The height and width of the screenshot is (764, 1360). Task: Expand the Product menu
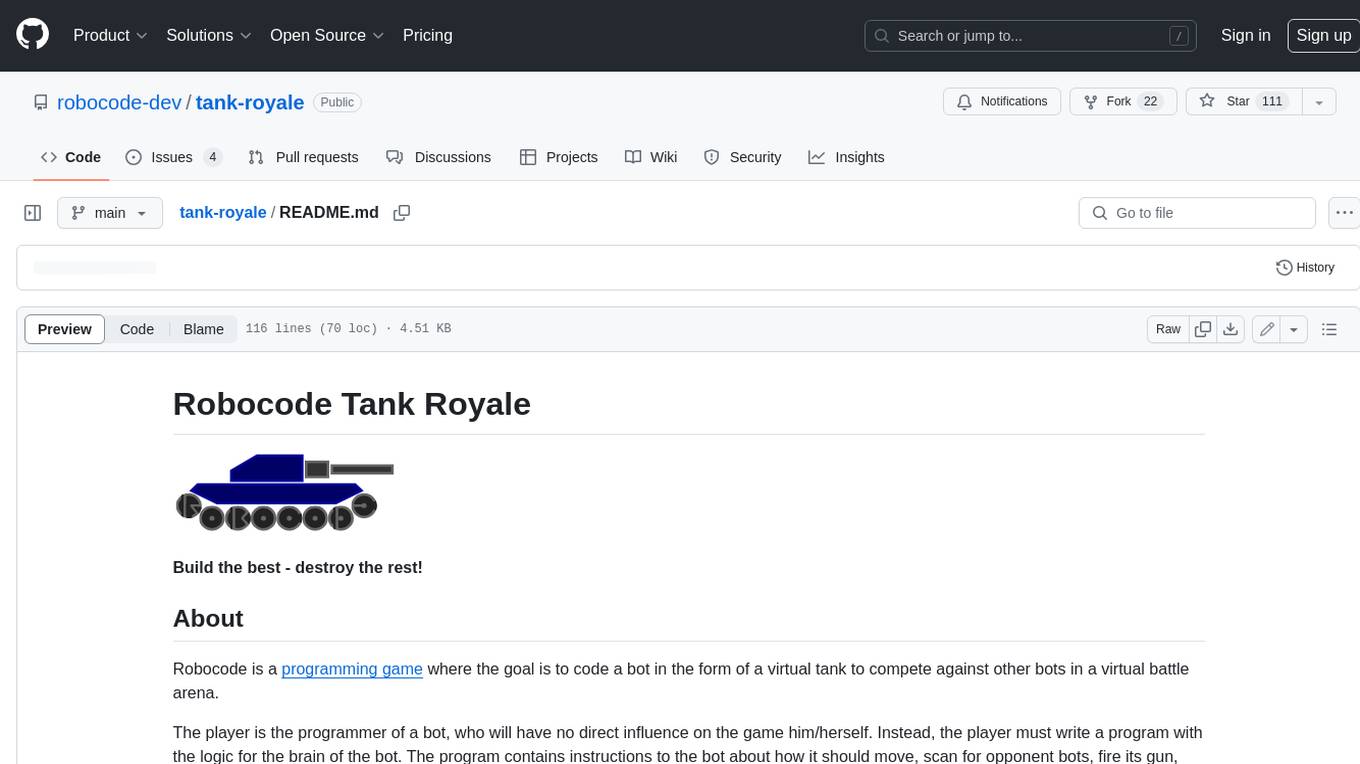coord(110,35)
